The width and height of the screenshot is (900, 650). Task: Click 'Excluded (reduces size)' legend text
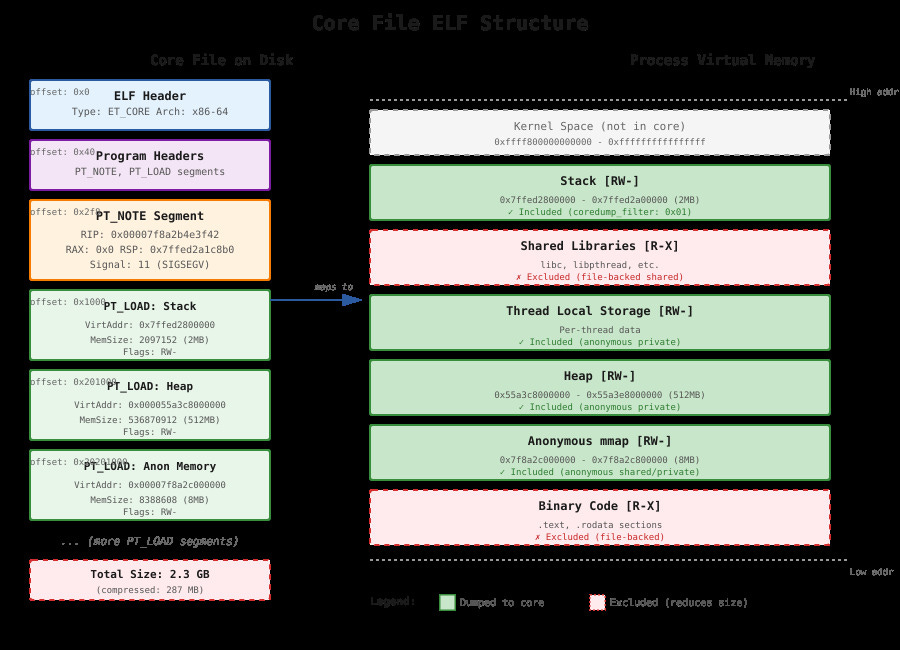click(678, 602)
